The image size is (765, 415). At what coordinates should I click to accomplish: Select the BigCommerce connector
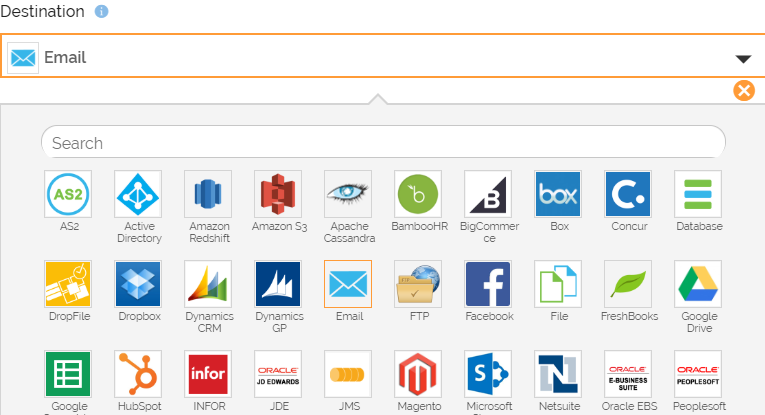pyautogui.click(x=489, y=194)
